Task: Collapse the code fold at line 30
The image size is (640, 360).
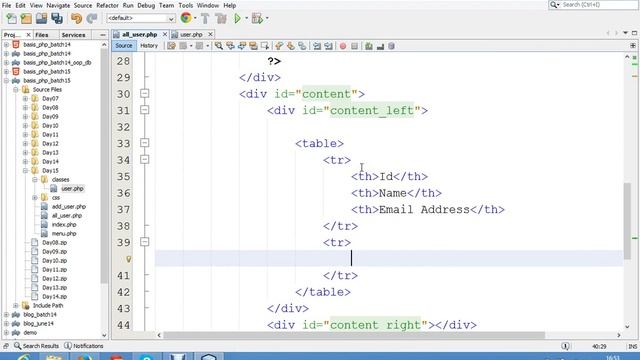Action: click(x=144, y=93)
